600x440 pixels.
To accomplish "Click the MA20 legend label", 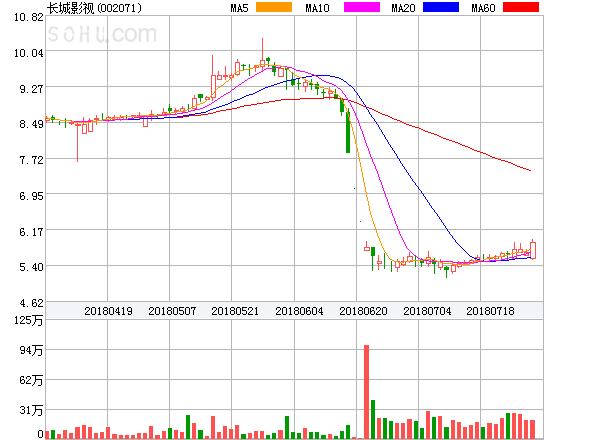I will point(403,8).
